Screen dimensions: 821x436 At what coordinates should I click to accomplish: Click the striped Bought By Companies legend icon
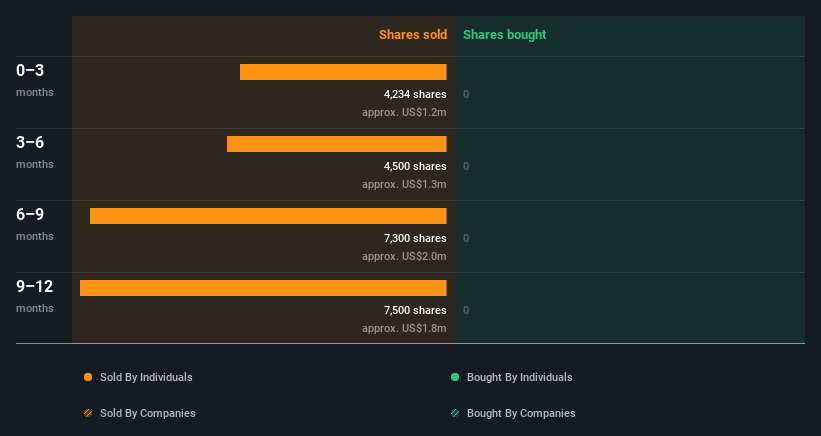coord(455,413)
